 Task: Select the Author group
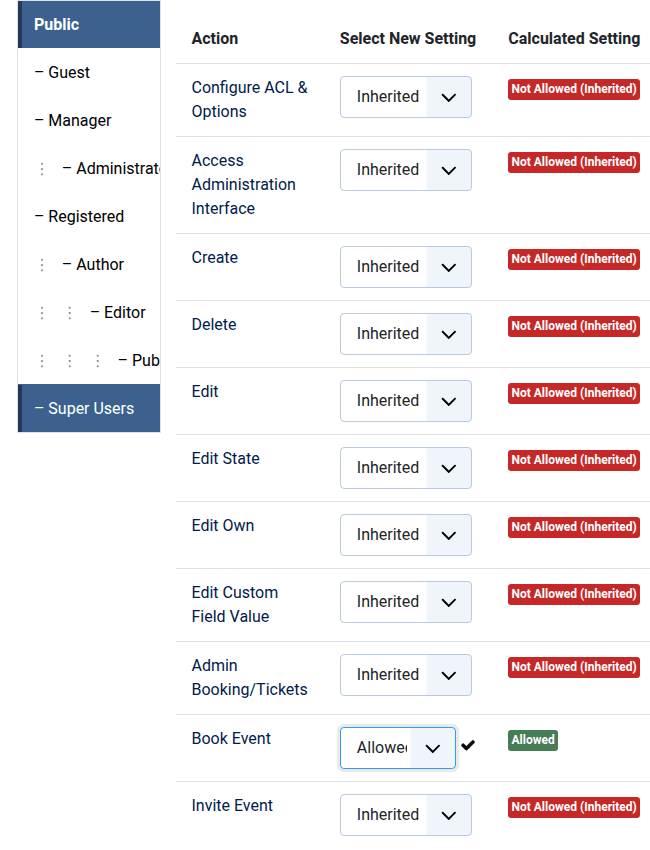pos(100,264)
